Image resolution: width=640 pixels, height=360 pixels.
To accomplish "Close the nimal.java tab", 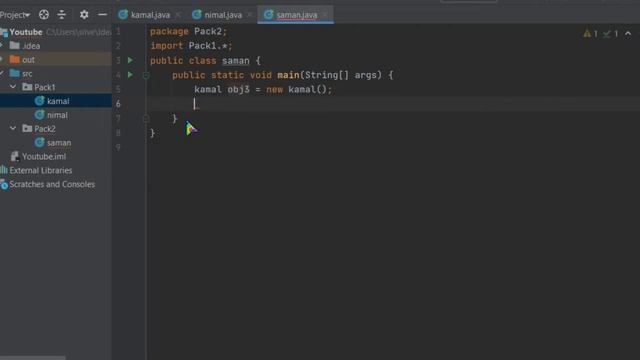I will point(250,15).
